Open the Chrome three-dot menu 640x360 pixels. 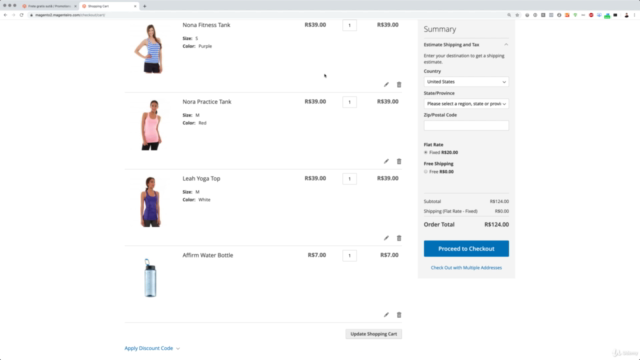point(635,15)
